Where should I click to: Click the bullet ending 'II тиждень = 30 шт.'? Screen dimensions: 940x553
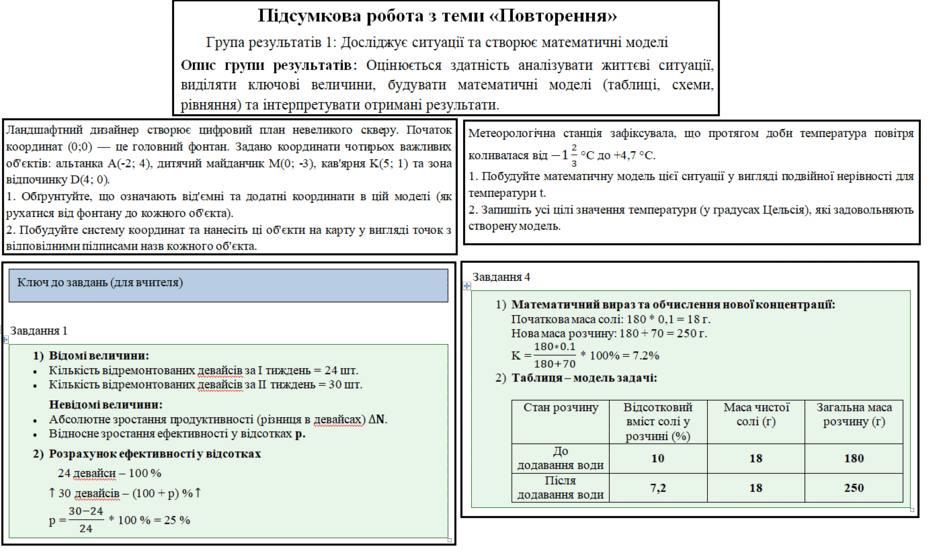coord(206,384)
